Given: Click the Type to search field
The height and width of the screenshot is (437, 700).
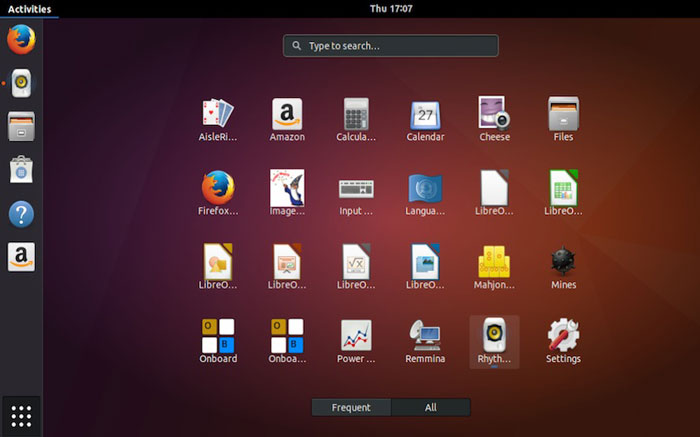Looking at the screenshot, I should 391,46.
